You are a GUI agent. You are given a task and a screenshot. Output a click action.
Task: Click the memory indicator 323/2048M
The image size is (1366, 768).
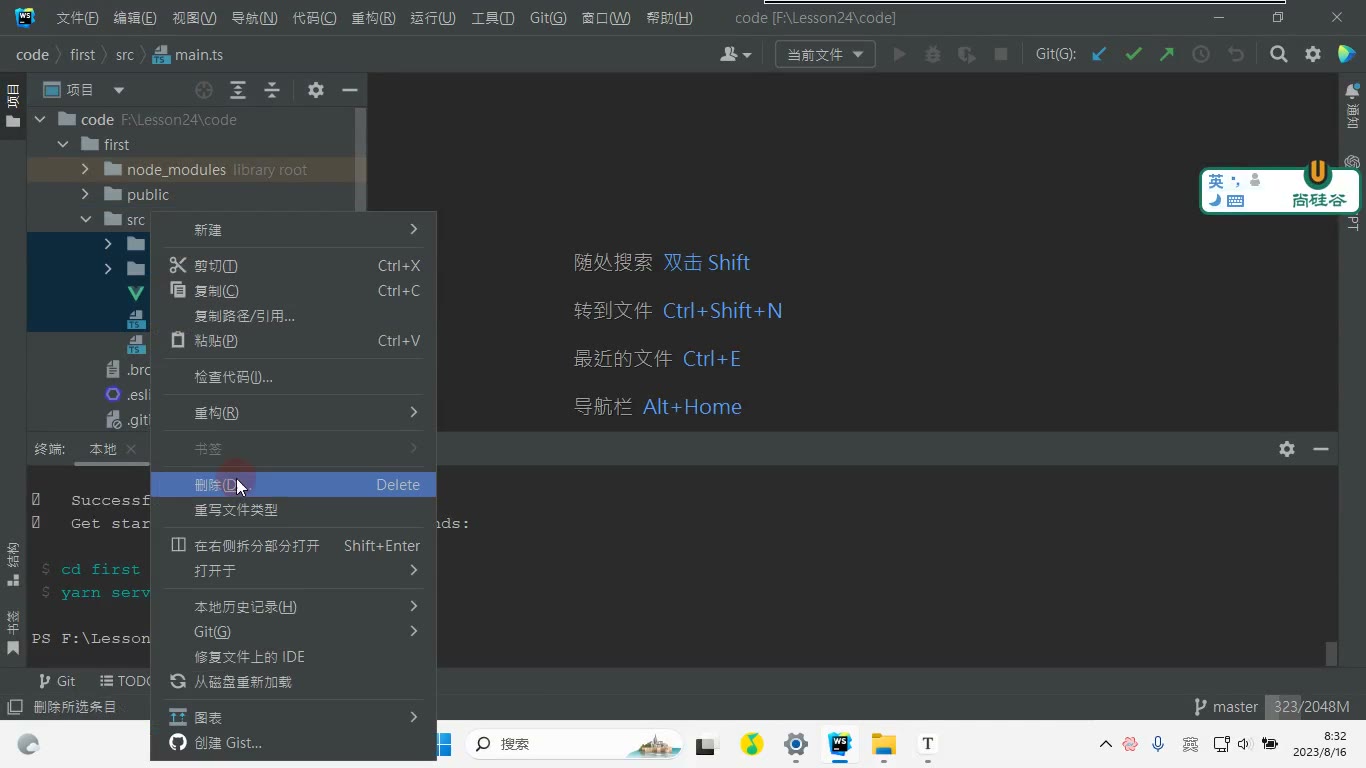1311,707
